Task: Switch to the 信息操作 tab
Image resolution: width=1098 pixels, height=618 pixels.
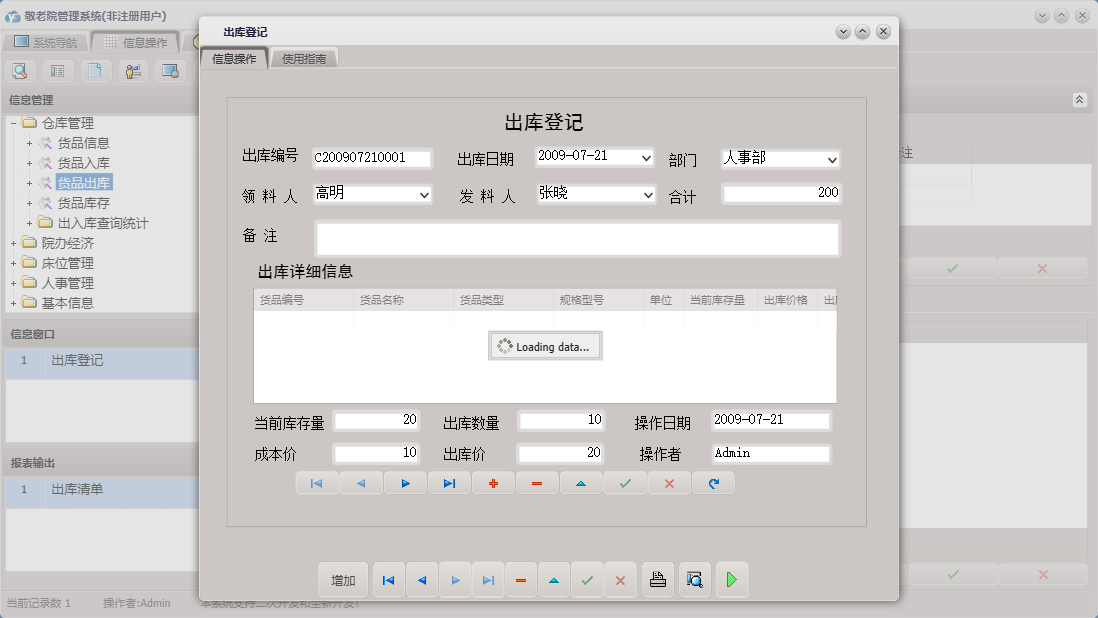Action: [237, 57]
